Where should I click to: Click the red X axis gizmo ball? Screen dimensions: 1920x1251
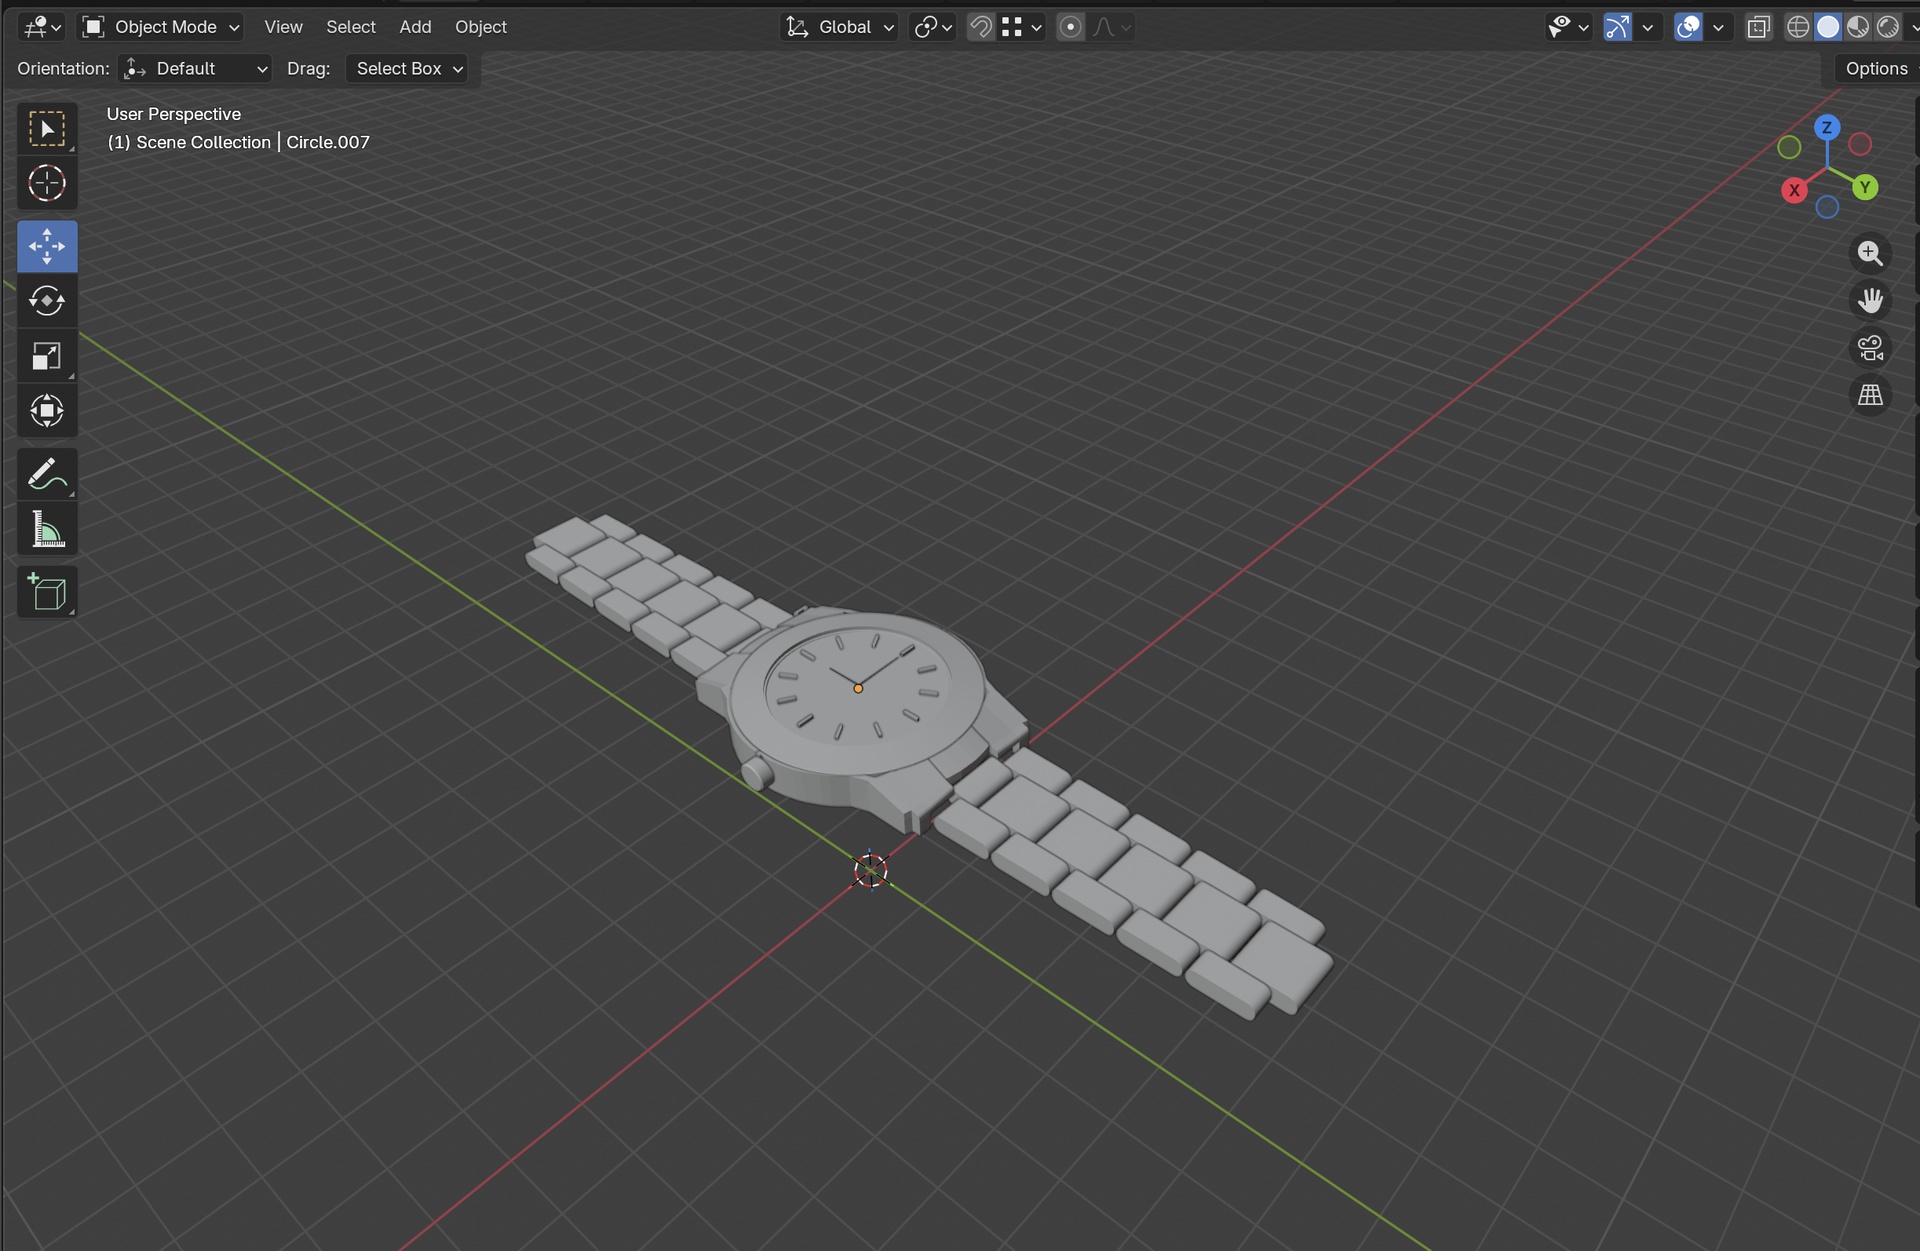(1794, 190)
